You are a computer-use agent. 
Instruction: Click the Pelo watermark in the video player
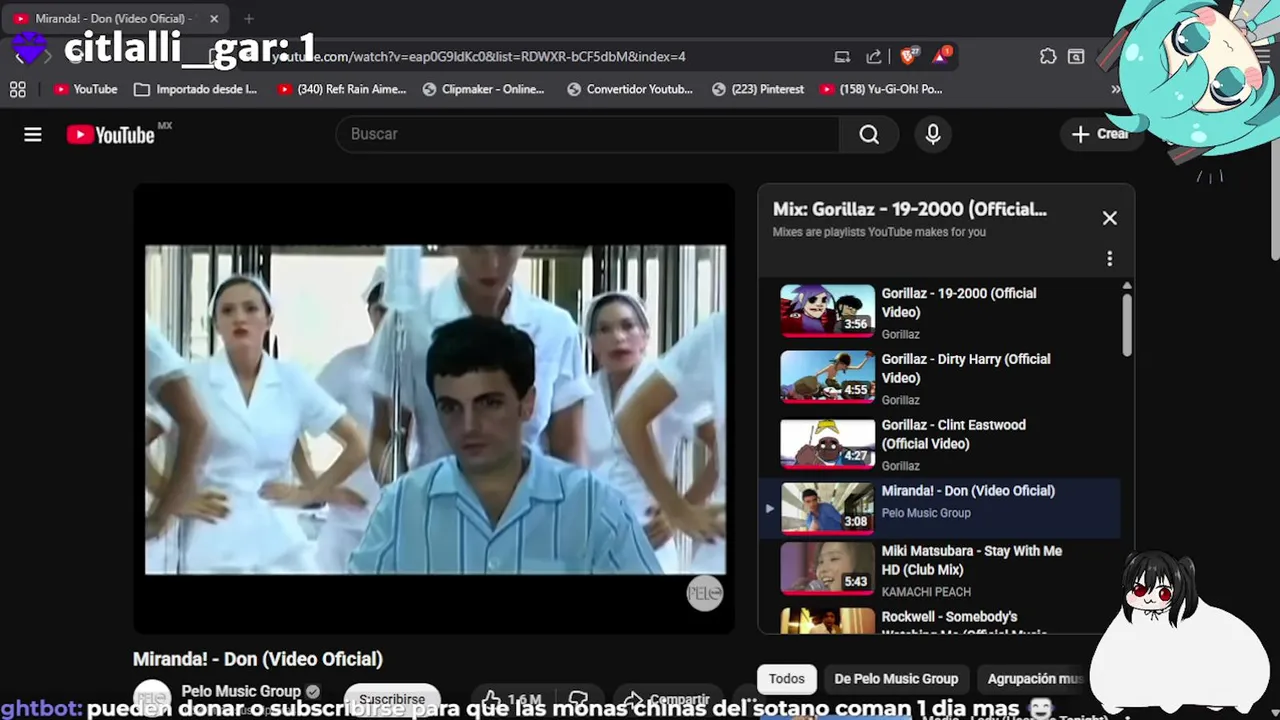(704, 594)
